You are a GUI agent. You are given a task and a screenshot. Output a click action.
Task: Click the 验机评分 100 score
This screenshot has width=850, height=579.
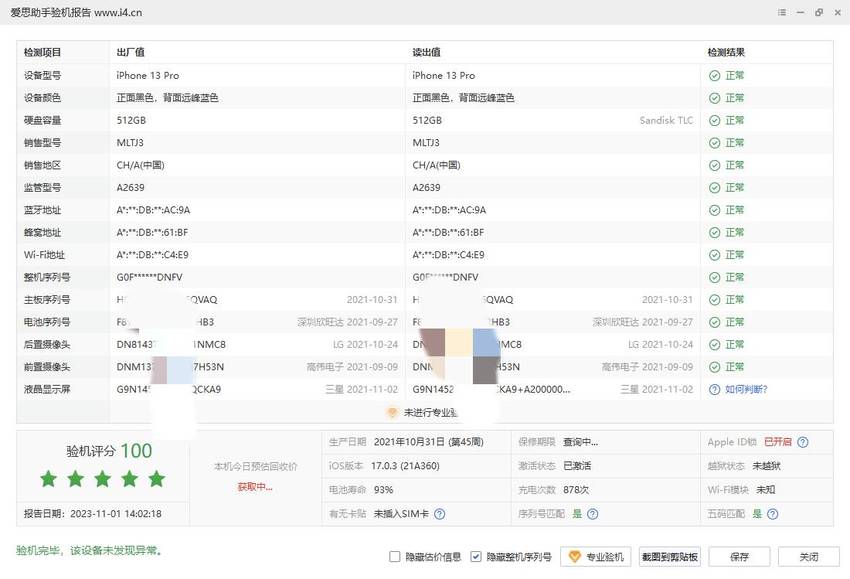point(109,451)
